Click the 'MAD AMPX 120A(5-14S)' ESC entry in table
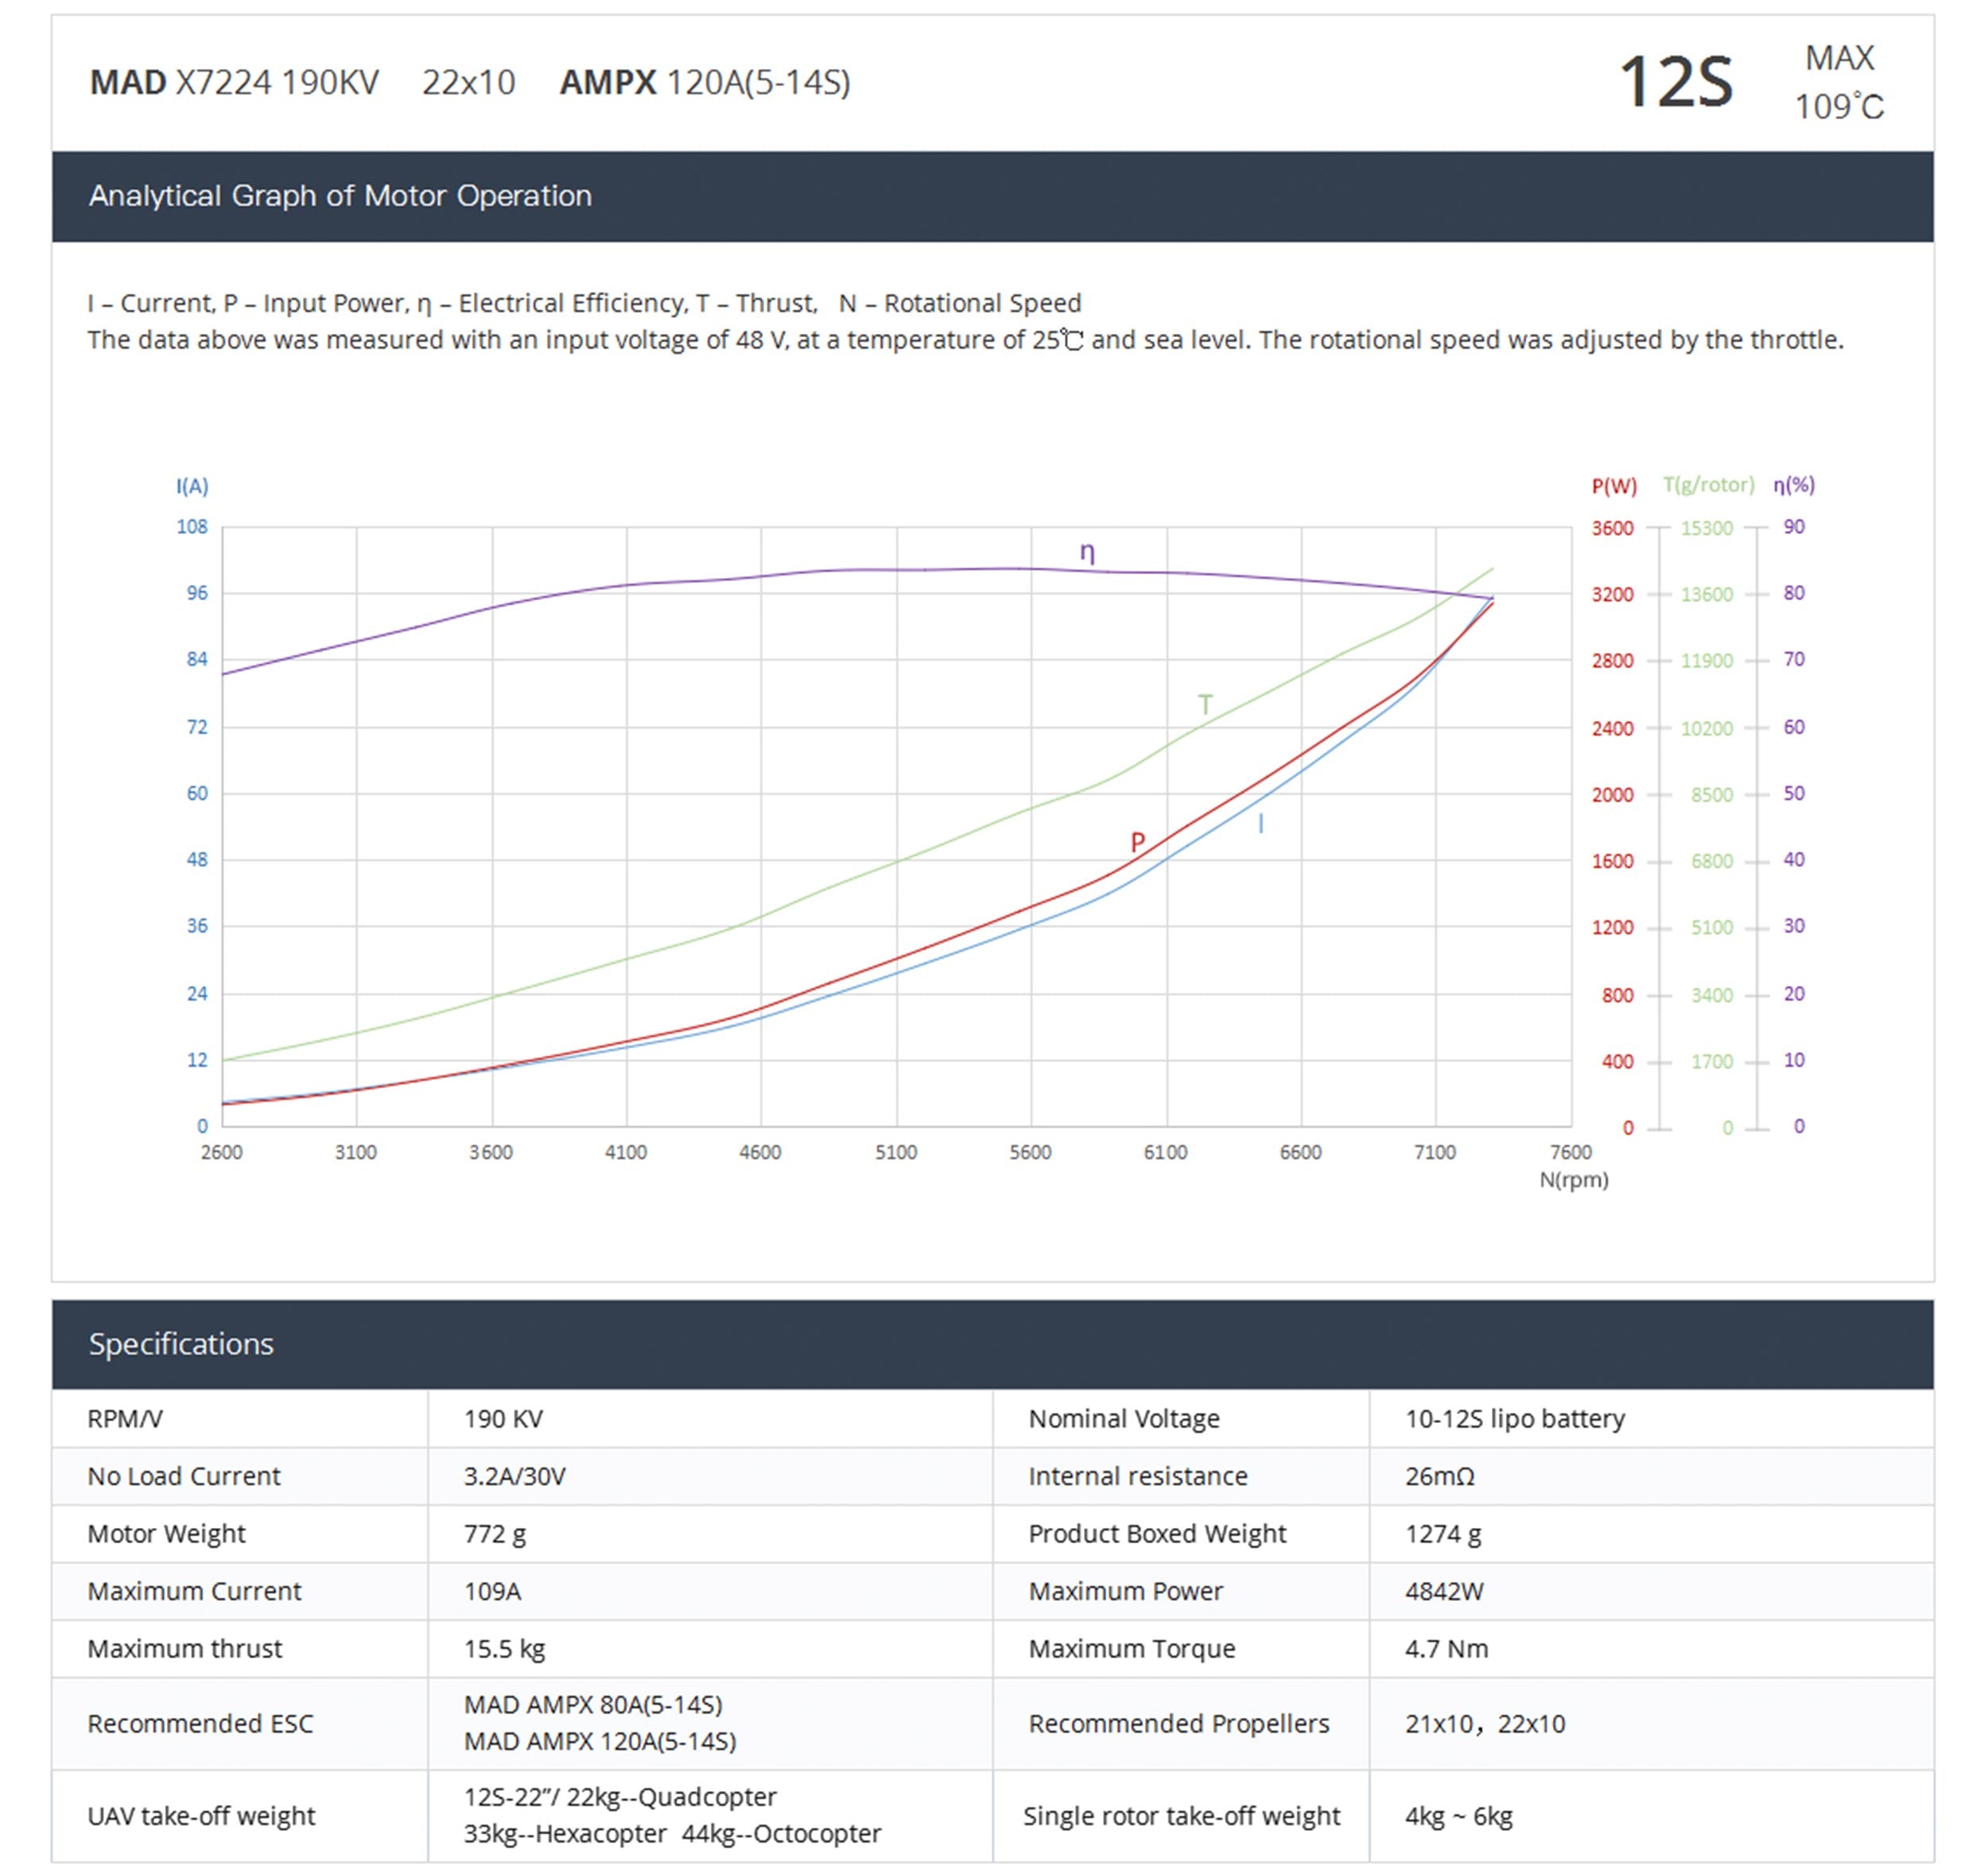Image resolution: width=1988 pixels, height=1873 pixels. tap(600, 1742)
